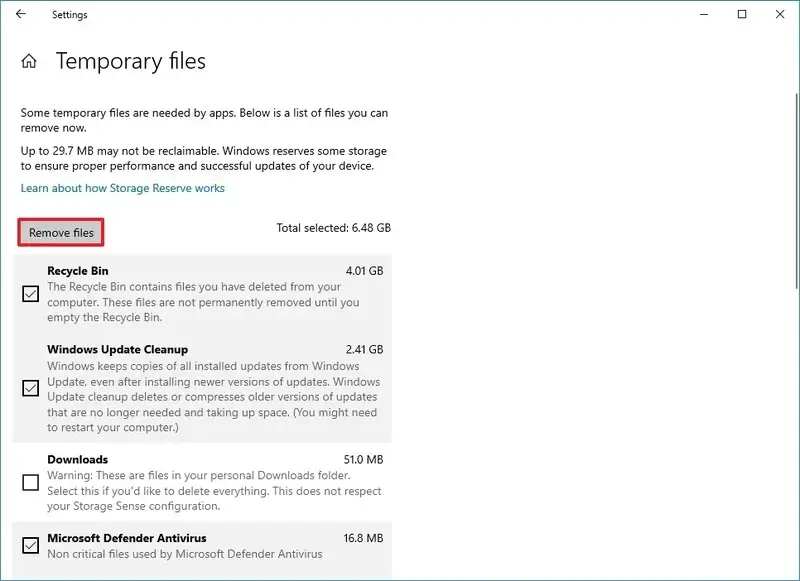Enable the Downloads checkbox
800x581 pixels.
(31, 482)
